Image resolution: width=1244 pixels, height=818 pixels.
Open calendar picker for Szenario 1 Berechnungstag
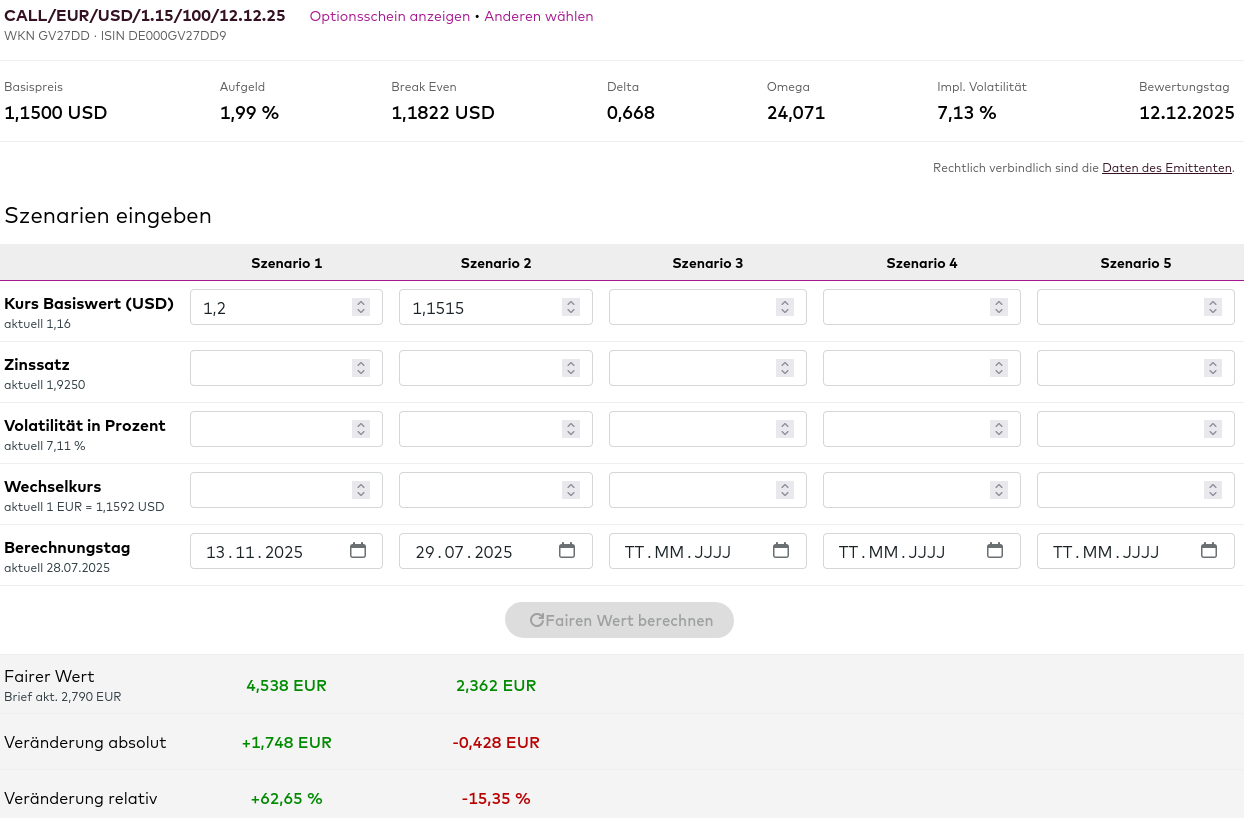358,551
